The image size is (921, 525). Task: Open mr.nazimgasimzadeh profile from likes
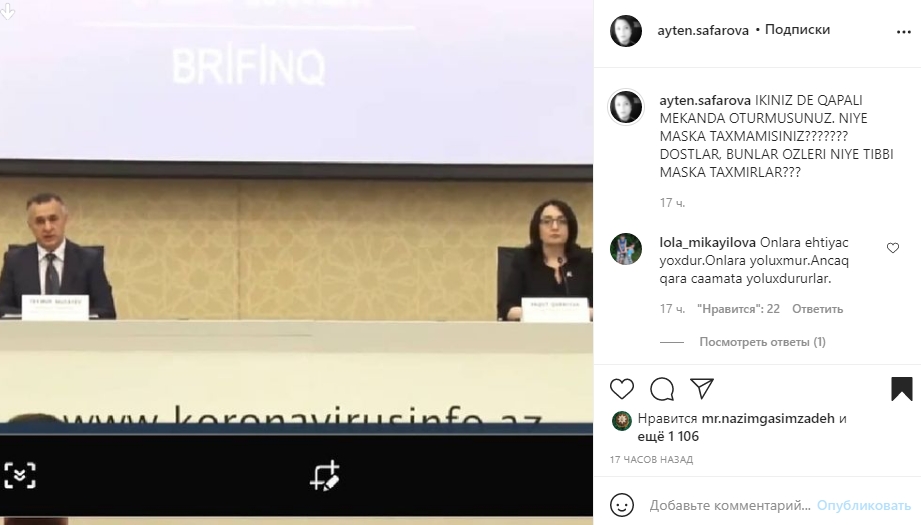click(768, 419)
